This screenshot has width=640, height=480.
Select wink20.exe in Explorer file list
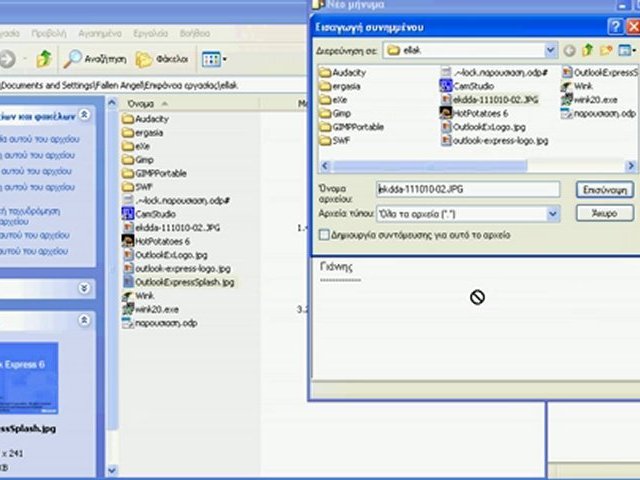(150, 309)
